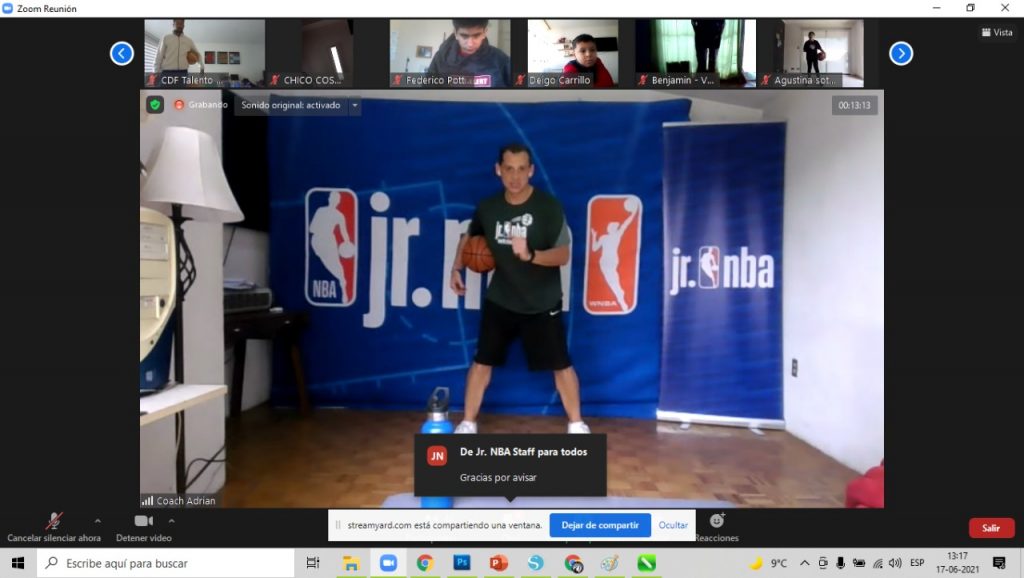Open the Windows notification center

click(x=999, y=563)
